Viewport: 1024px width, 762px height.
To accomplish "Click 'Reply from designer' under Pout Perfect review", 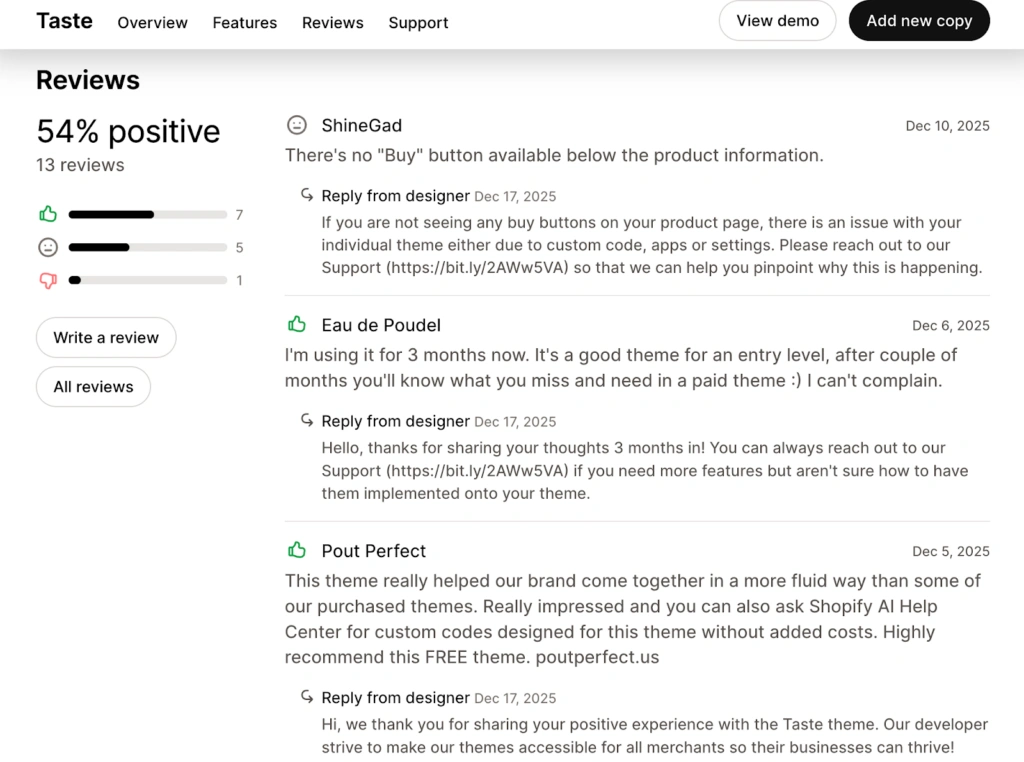I will 395,697.
